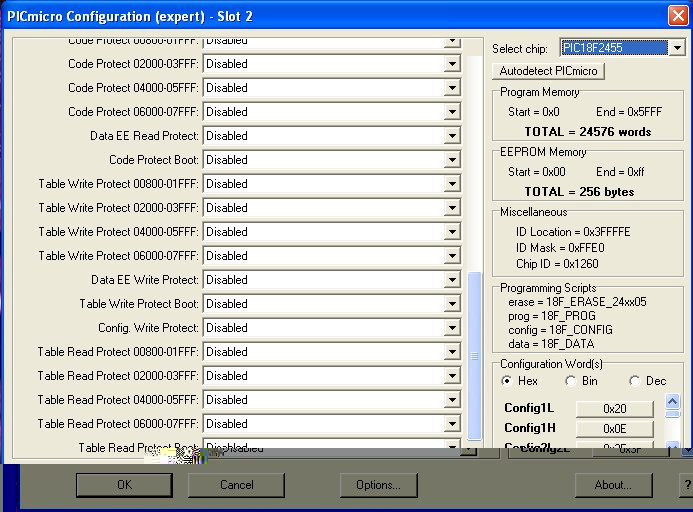Viewport: 693px width, 512px height.
Task: Click the settings list vertical scrollbar thumb
Action: (474, 356)
